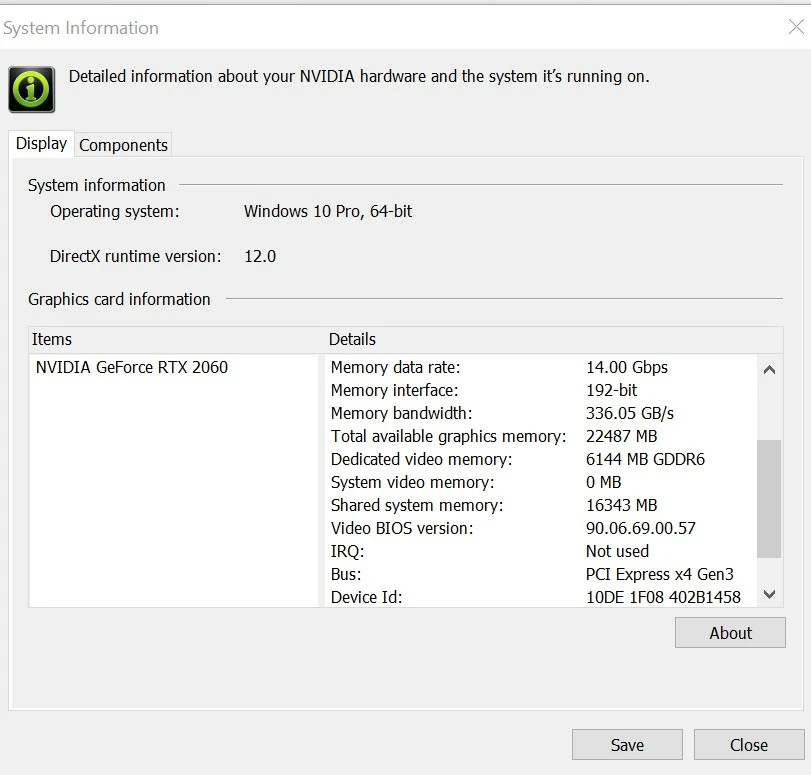Switch to the Display tab

click(41, 143)
